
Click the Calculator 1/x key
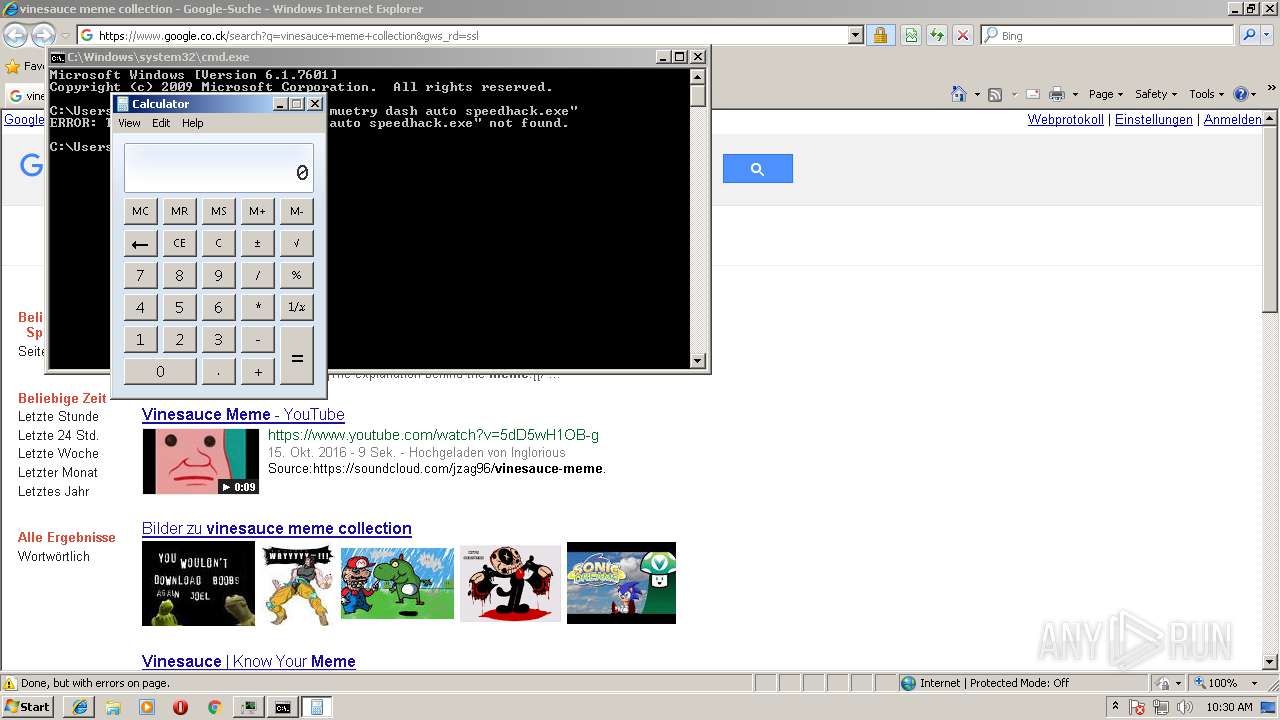[297, 307]
